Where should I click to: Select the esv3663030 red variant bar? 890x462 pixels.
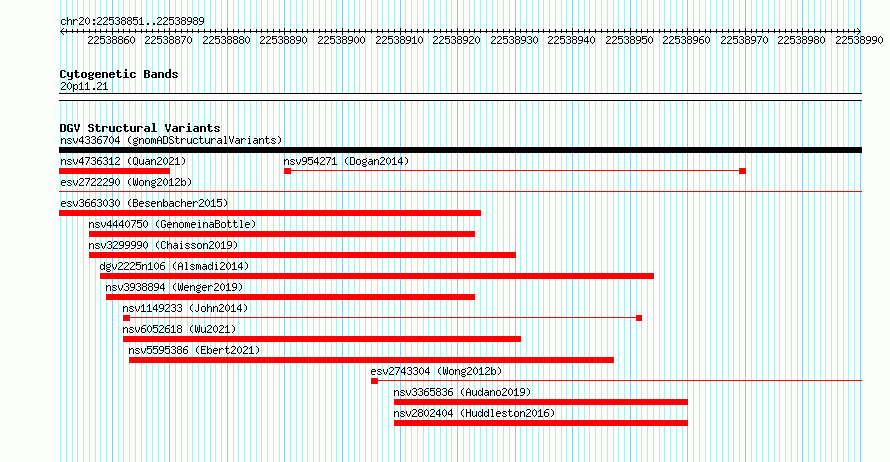[x=270, y=213]
